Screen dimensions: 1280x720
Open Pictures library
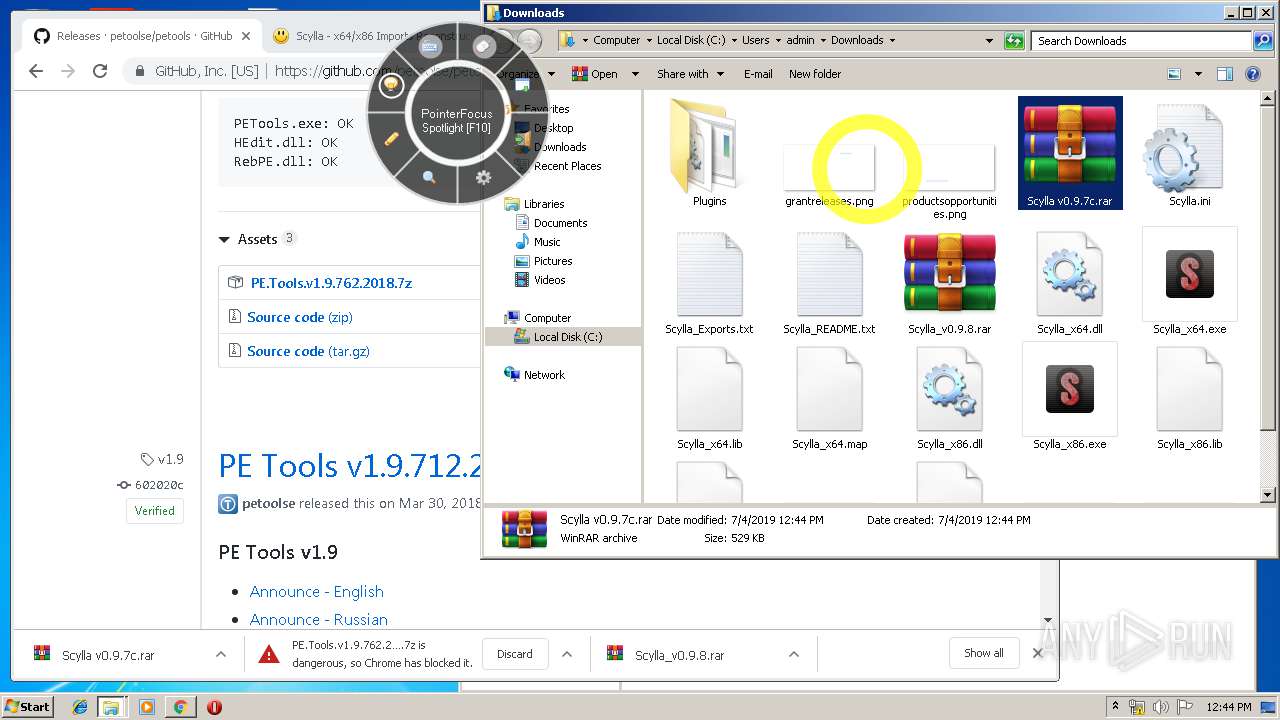pos(552,261)
